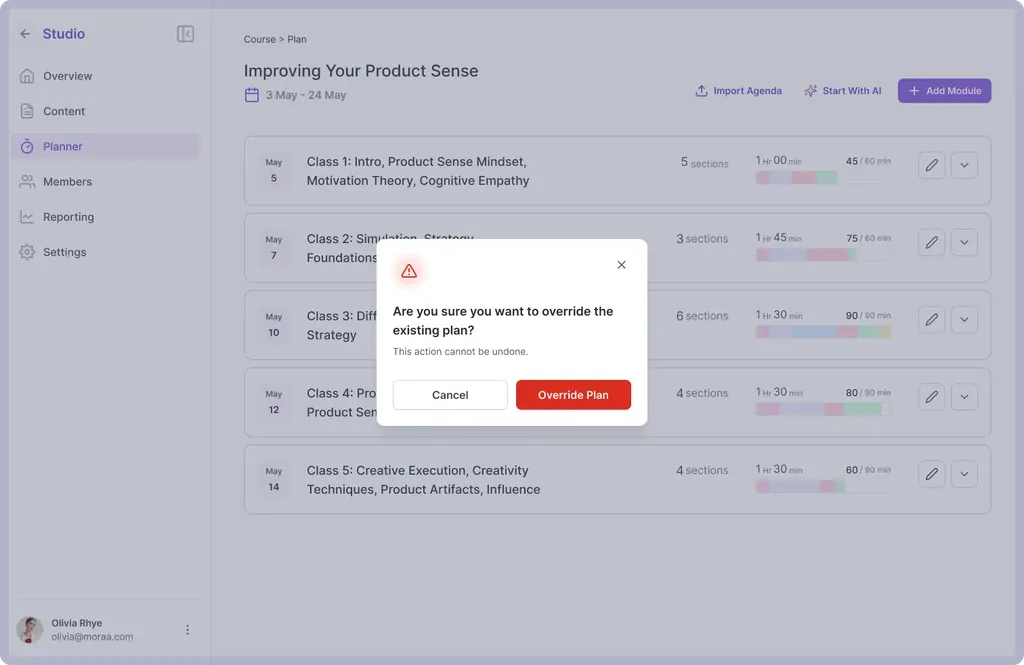Edit Class 4 with the pencil icon
The height and width of the screenshot is (665, 1024).
click(x=931, y=397)
